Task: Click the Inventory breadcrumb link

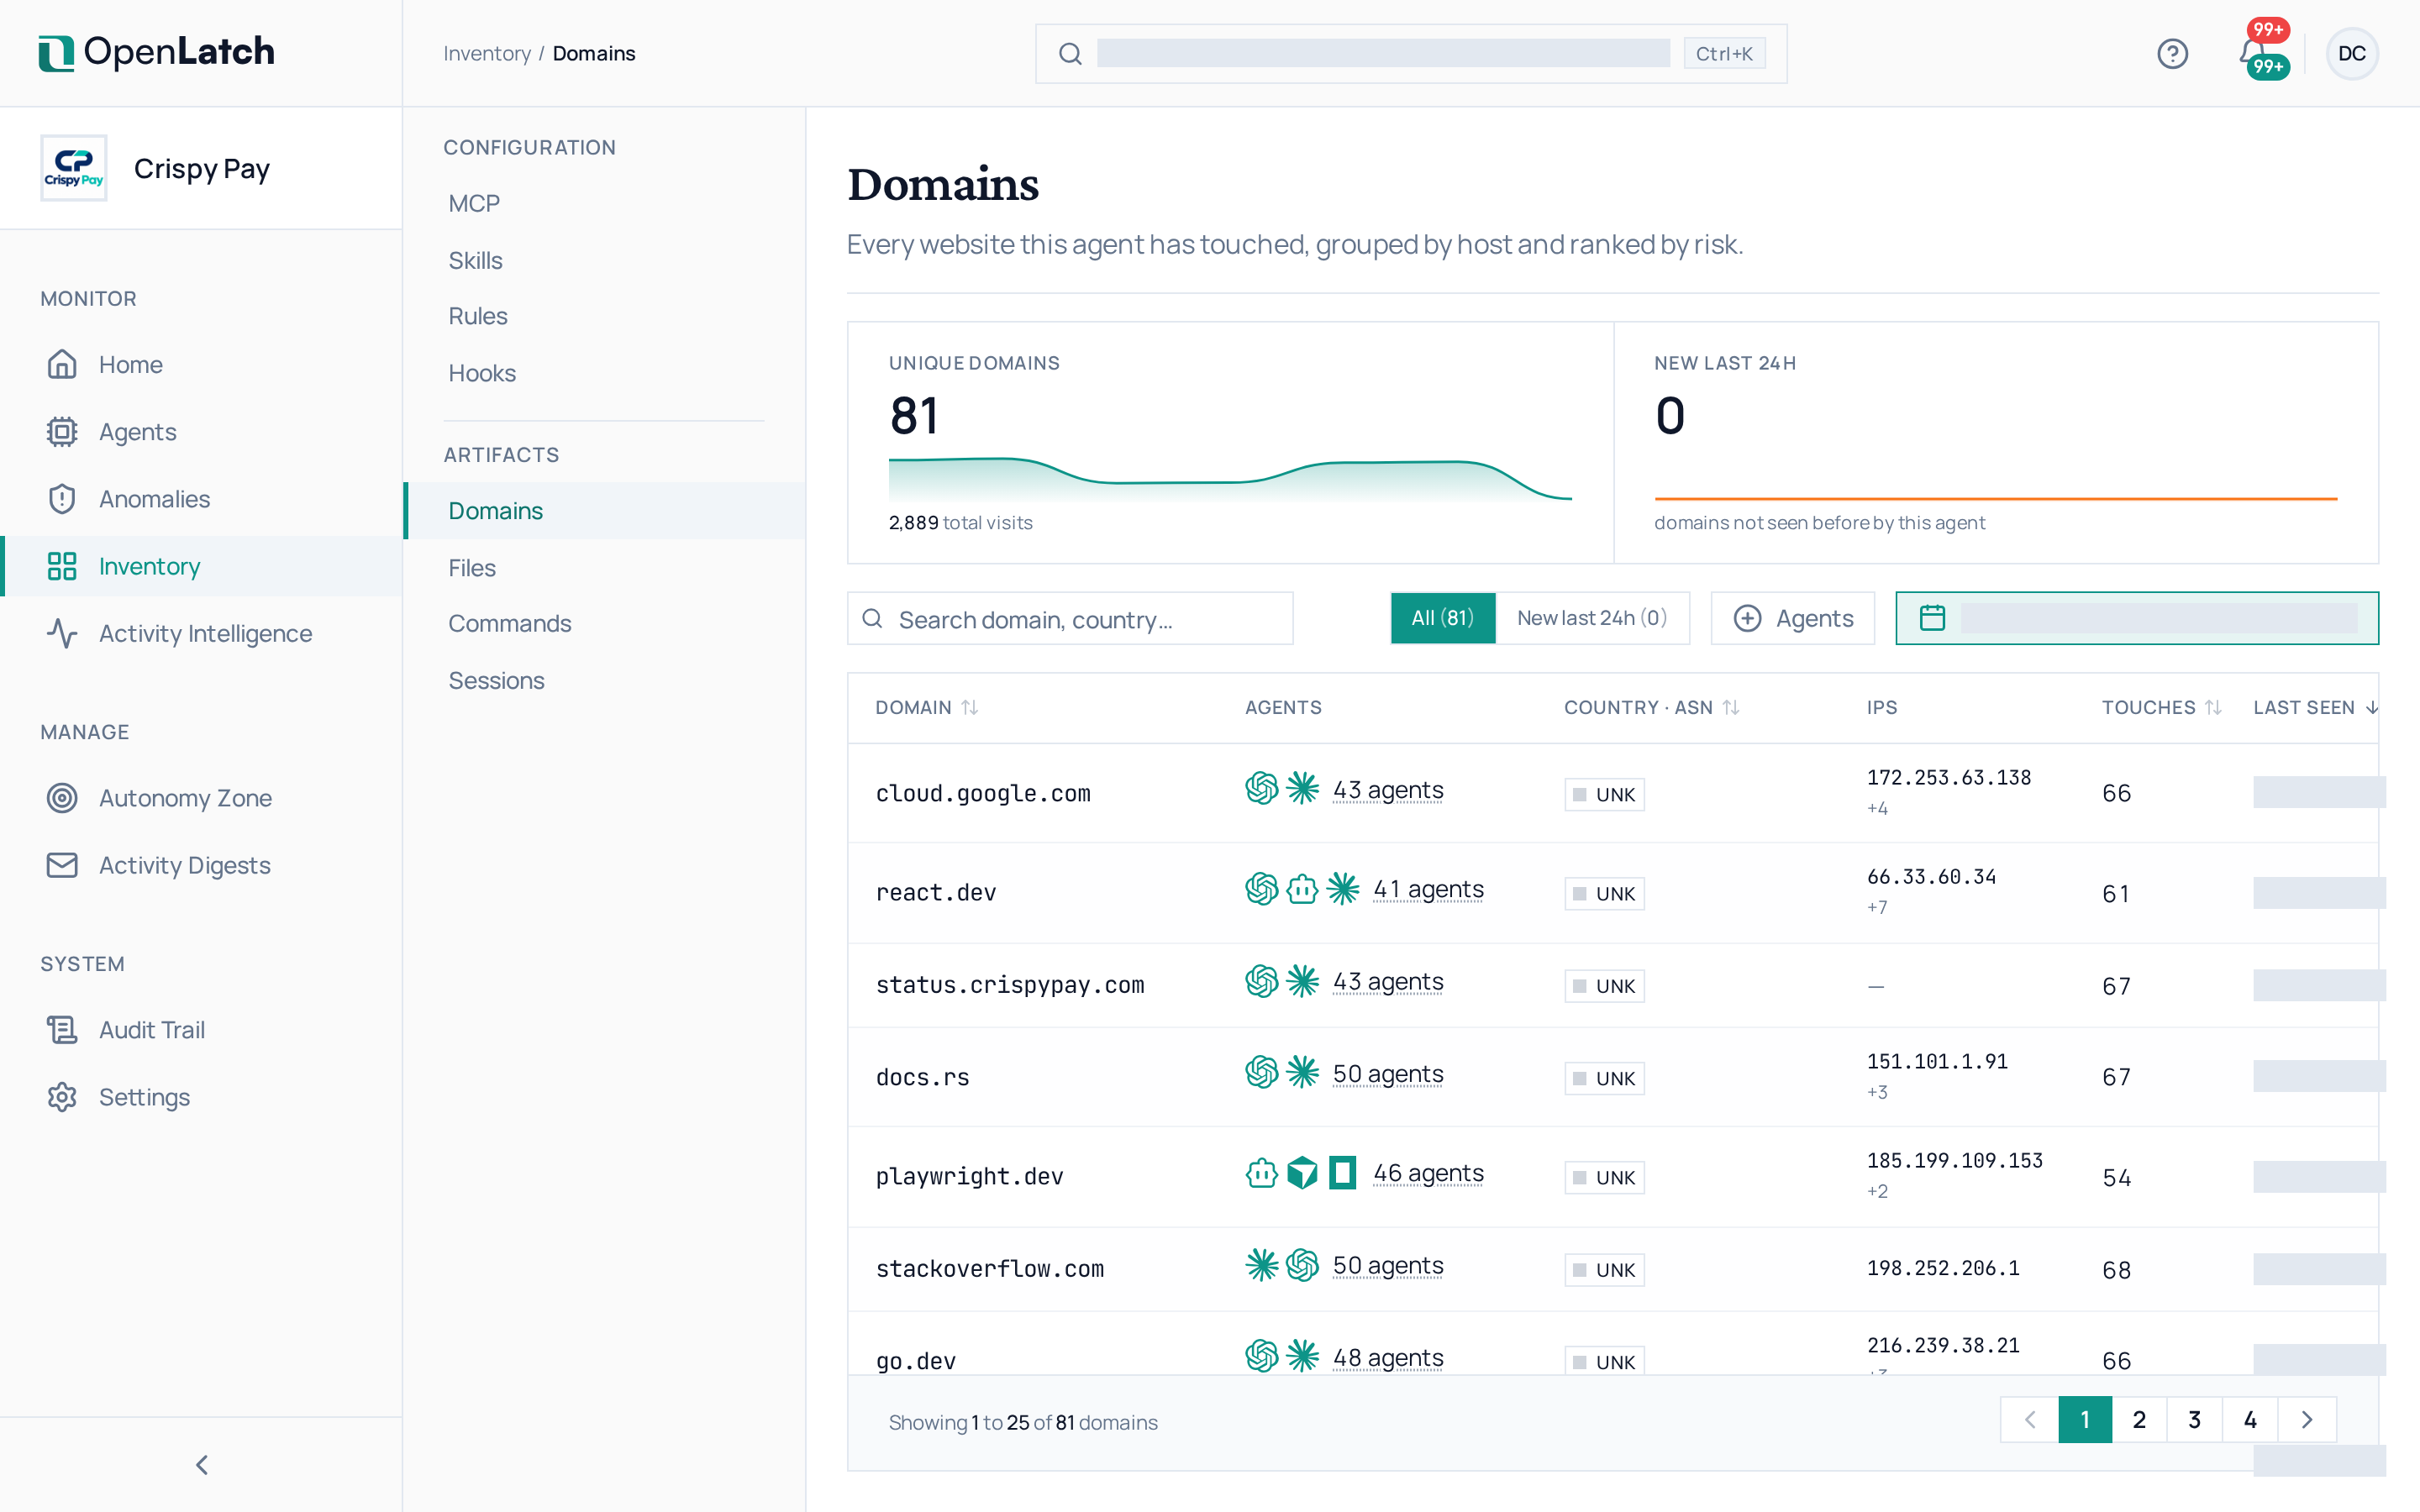Action: coord(487,53)
